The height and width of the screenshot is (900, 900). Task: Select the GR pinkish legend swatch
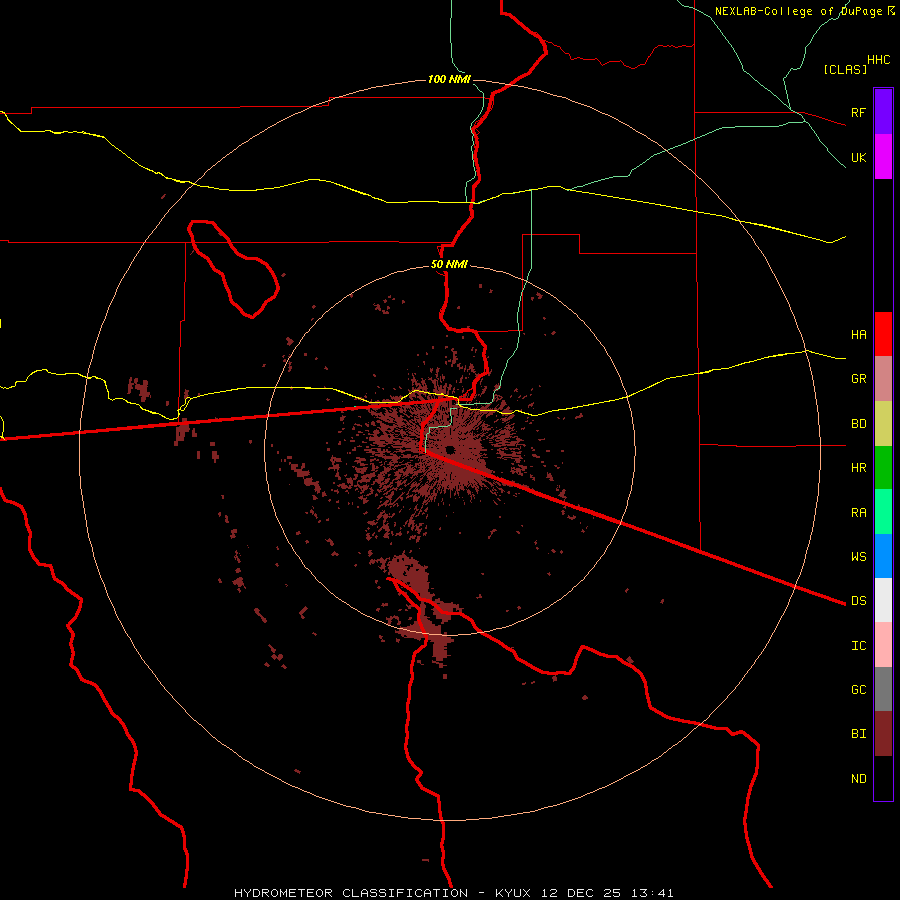883,379
